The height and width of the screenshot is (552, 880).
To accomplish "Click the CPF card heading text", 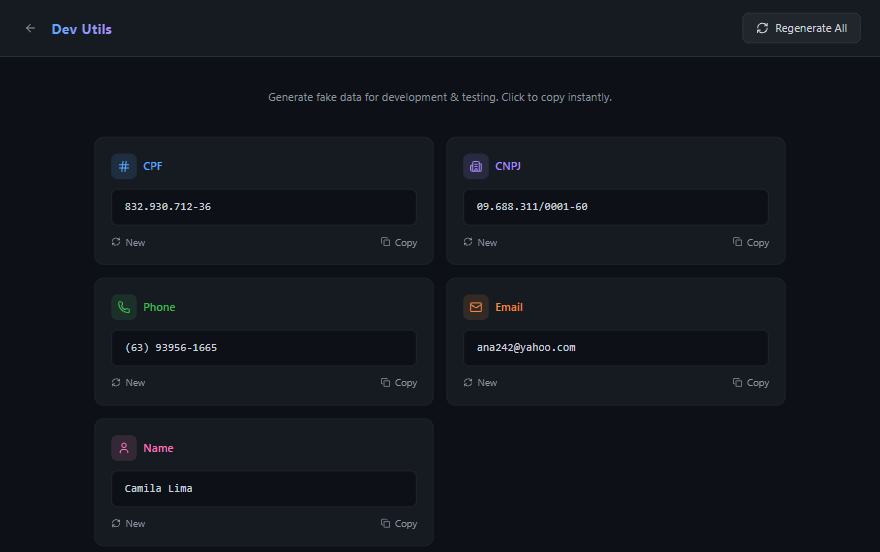I will pyautogui.click(x=153, y=167).
